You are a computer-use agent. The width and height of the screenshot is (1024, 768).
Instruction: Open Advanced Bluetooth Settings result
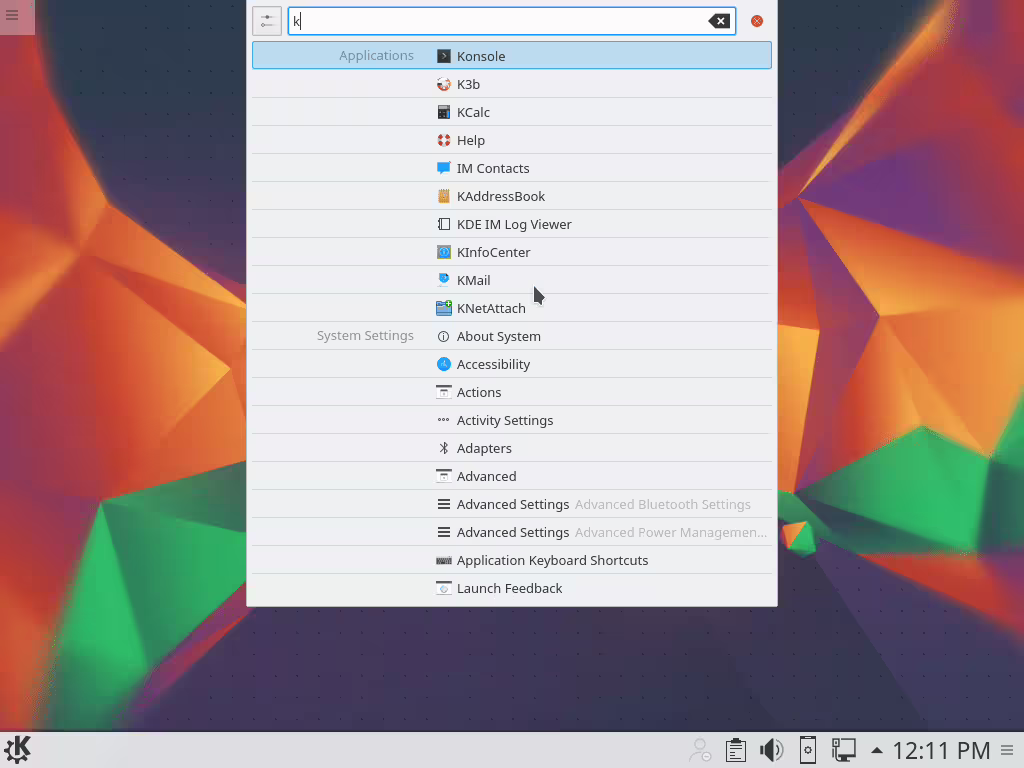pos(512,505)
